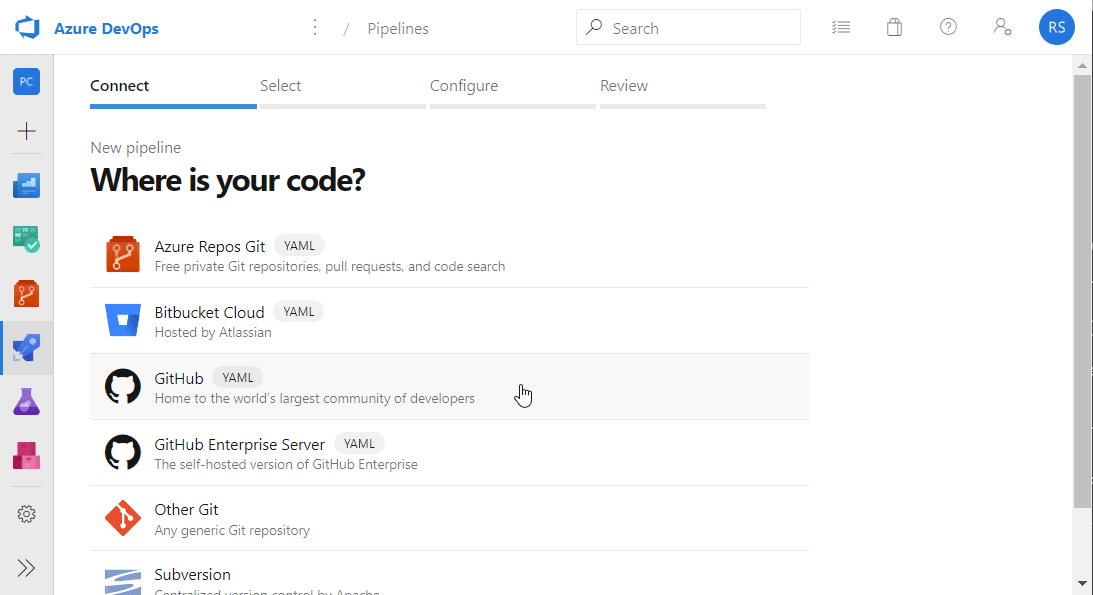Open the Help question mark icon

click(948, 27)
